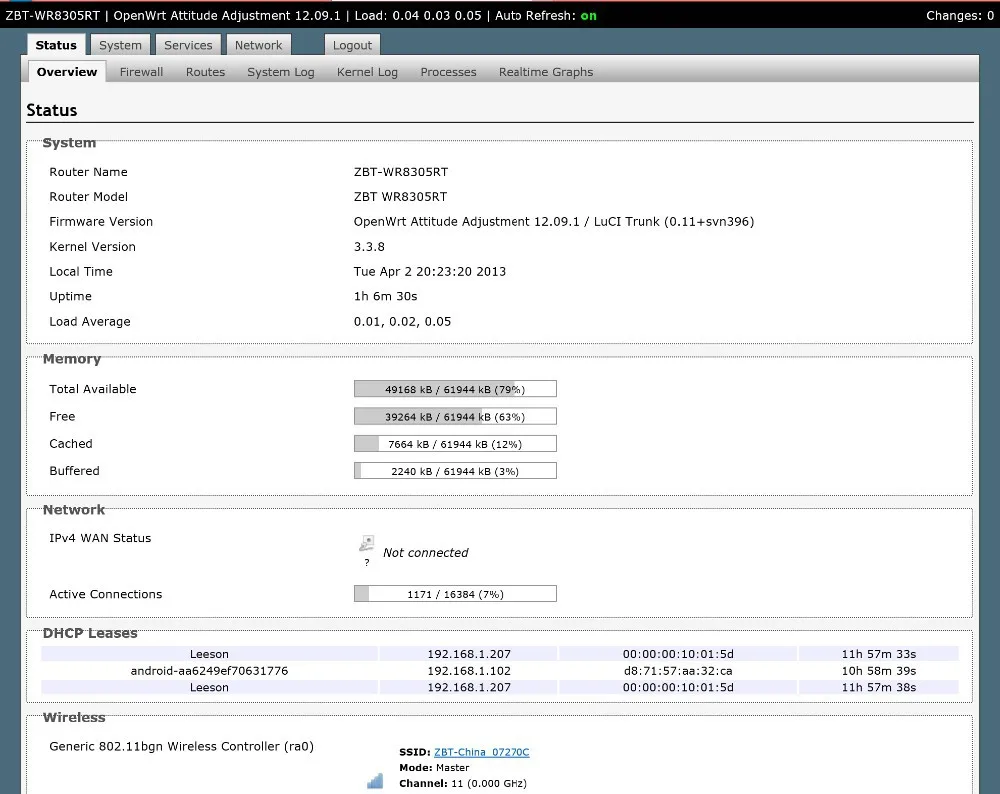The width and height of the screenshot is (1000, 794).
Task: Click the Status page heading
Action: [52, 110]
